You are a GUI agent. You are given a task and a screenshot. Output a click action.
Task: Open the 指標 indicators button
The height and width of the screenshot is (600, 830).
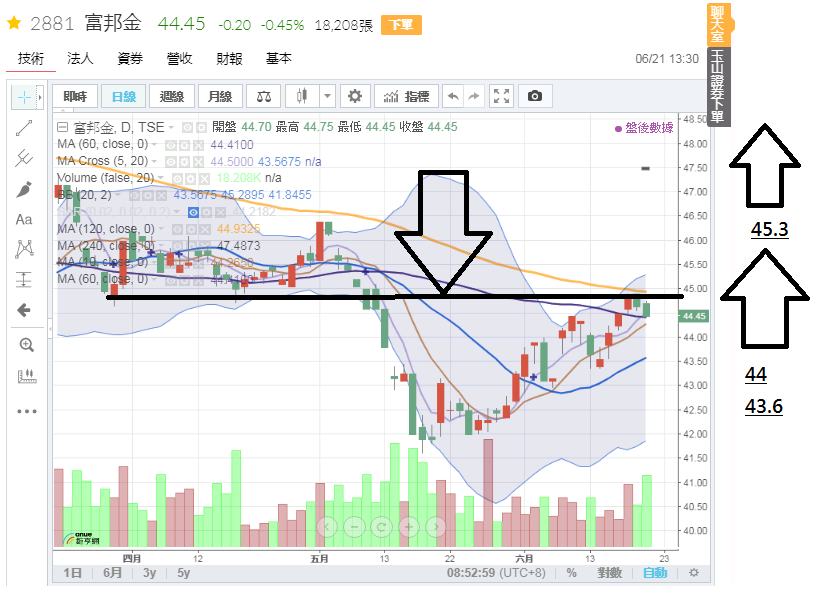click(406, 96)
